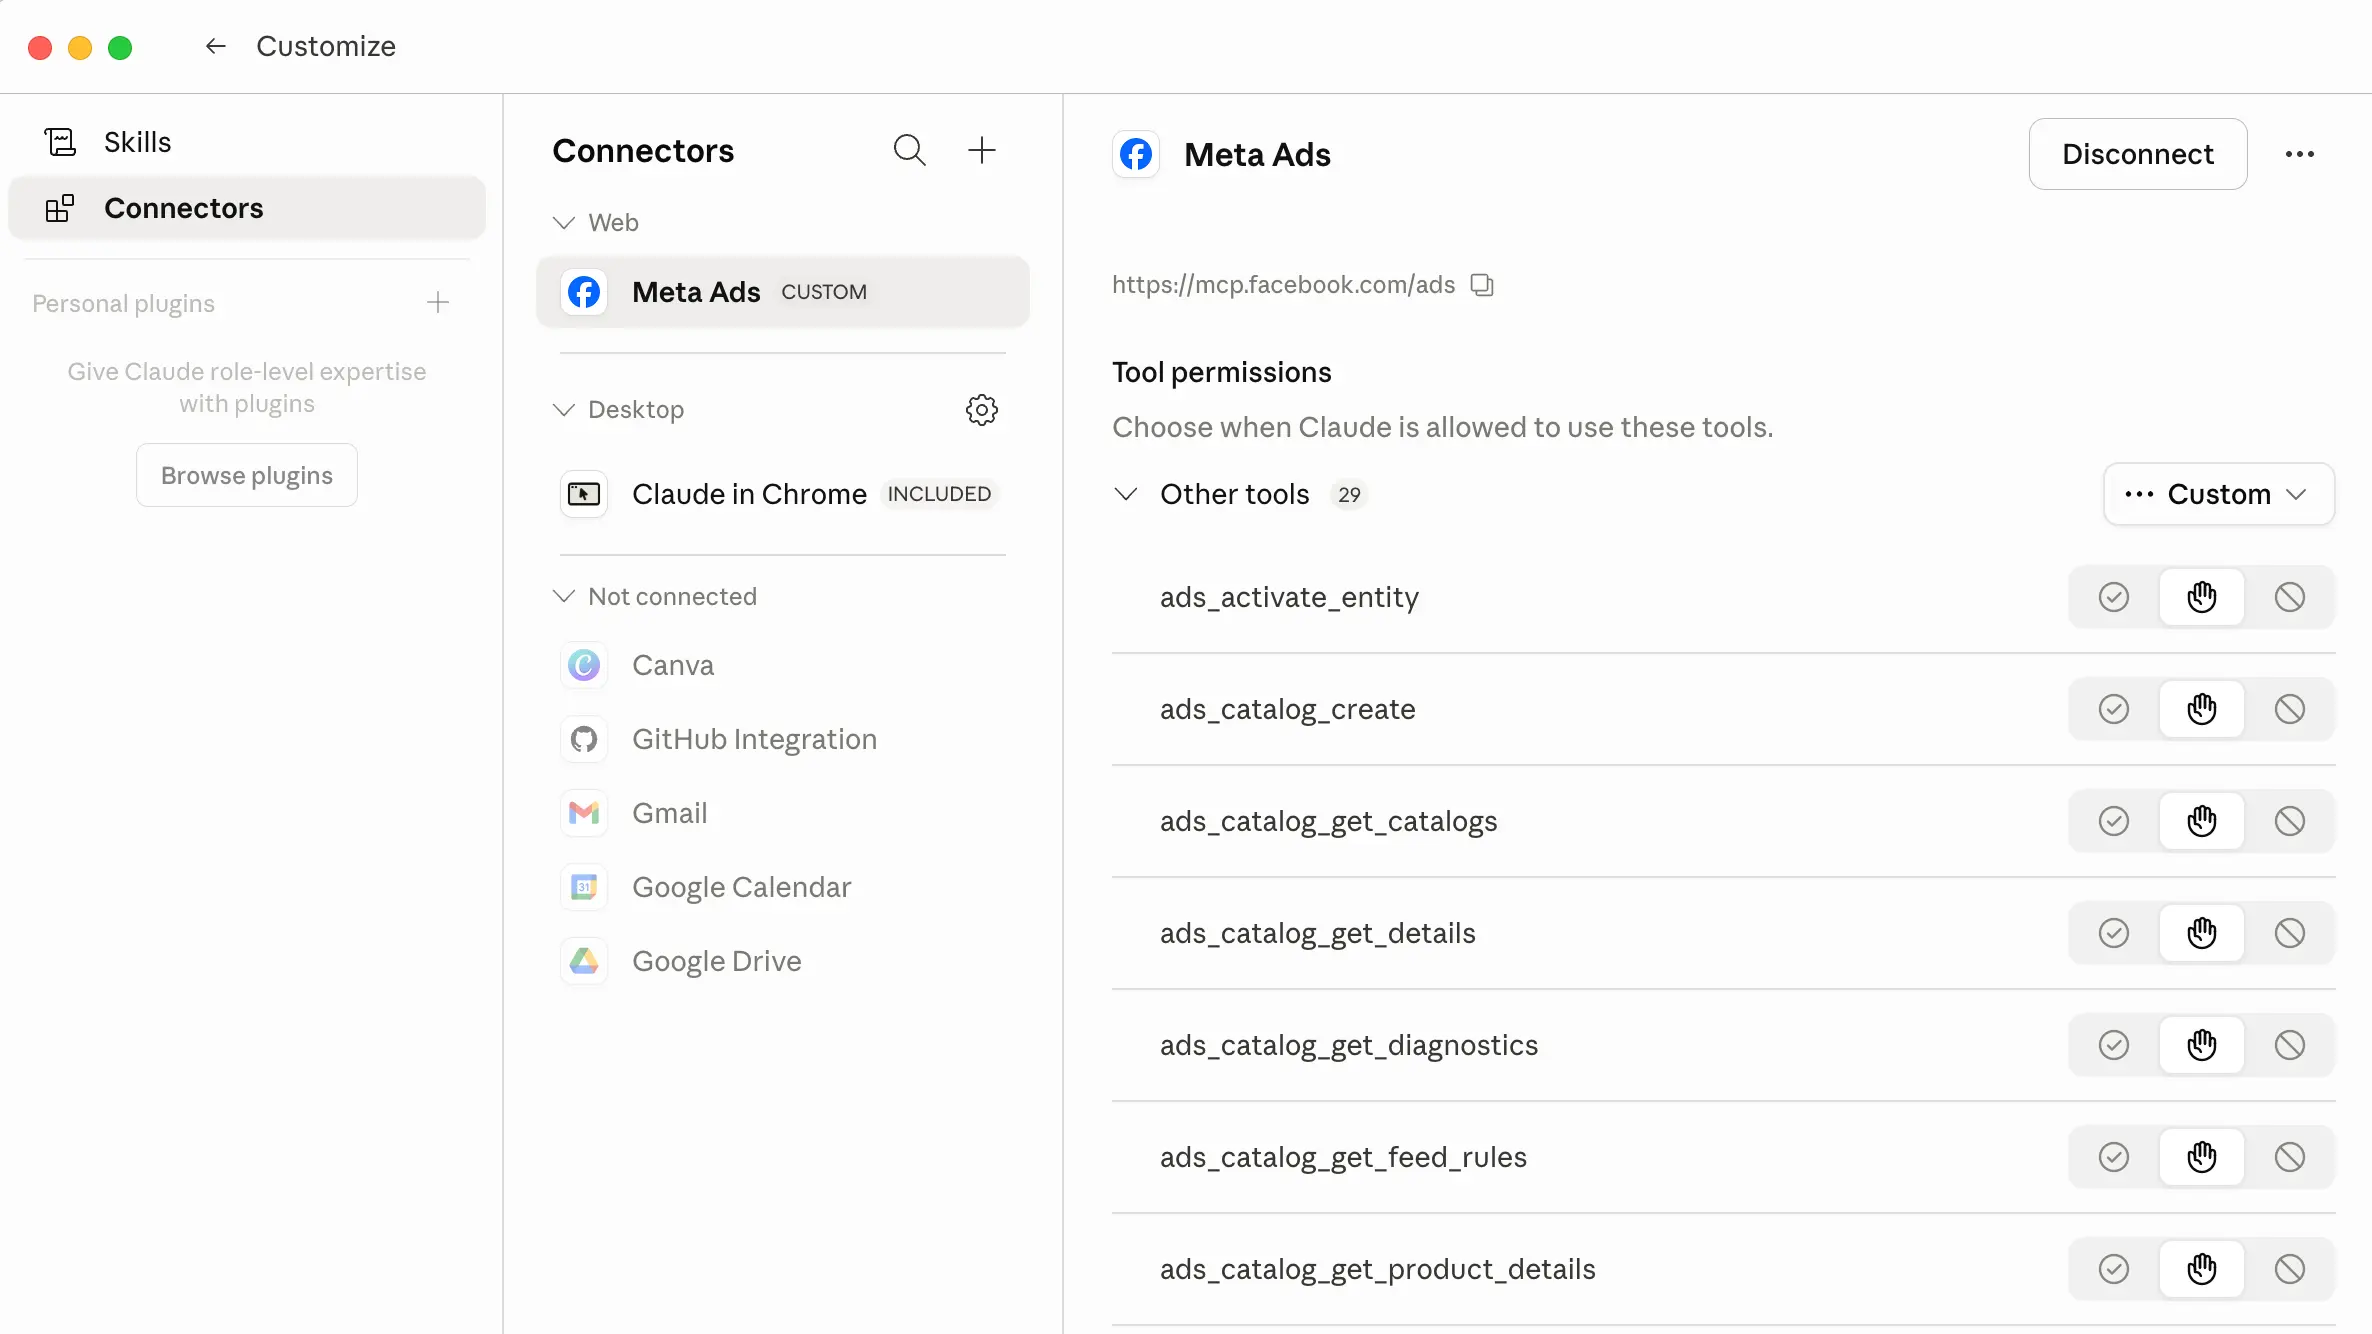
Task: Block the ads_activate_entity tool
Action: (2290, 597)
